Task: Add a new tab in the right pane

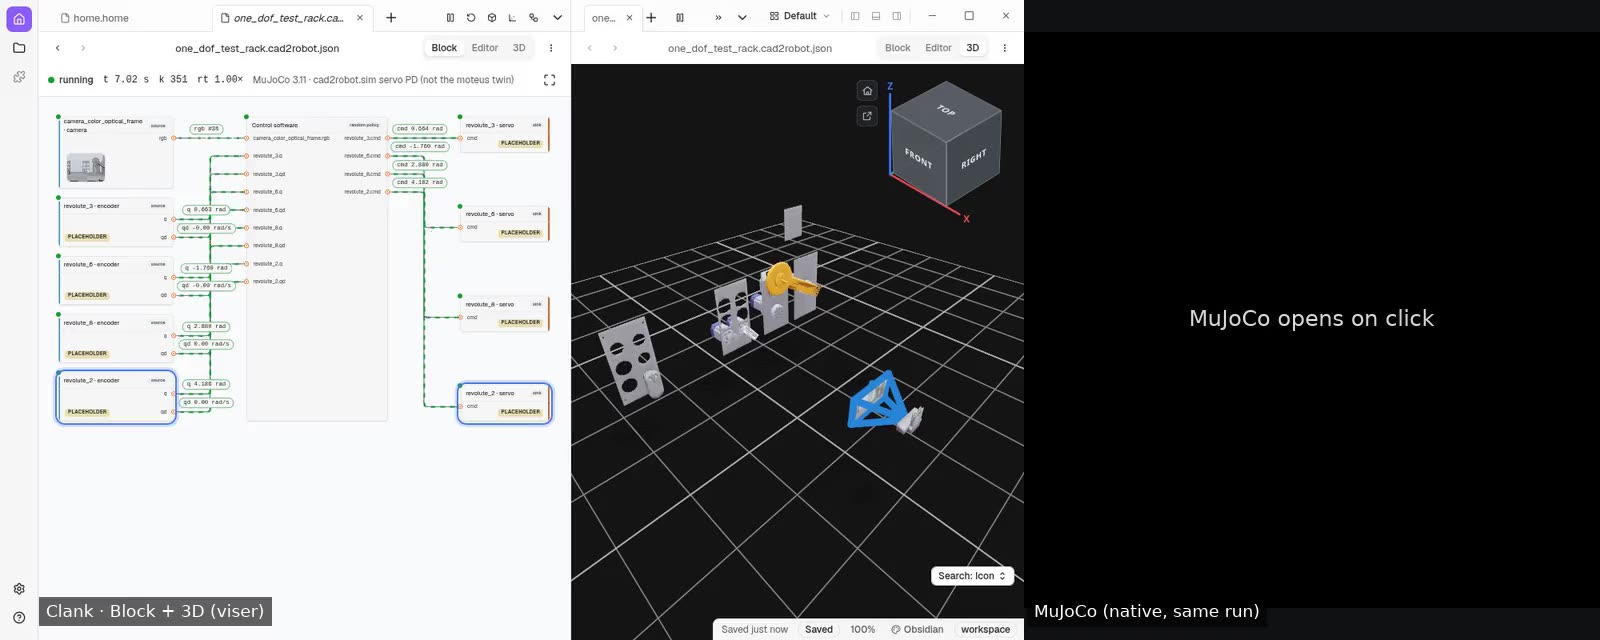Action: [651, 18]
